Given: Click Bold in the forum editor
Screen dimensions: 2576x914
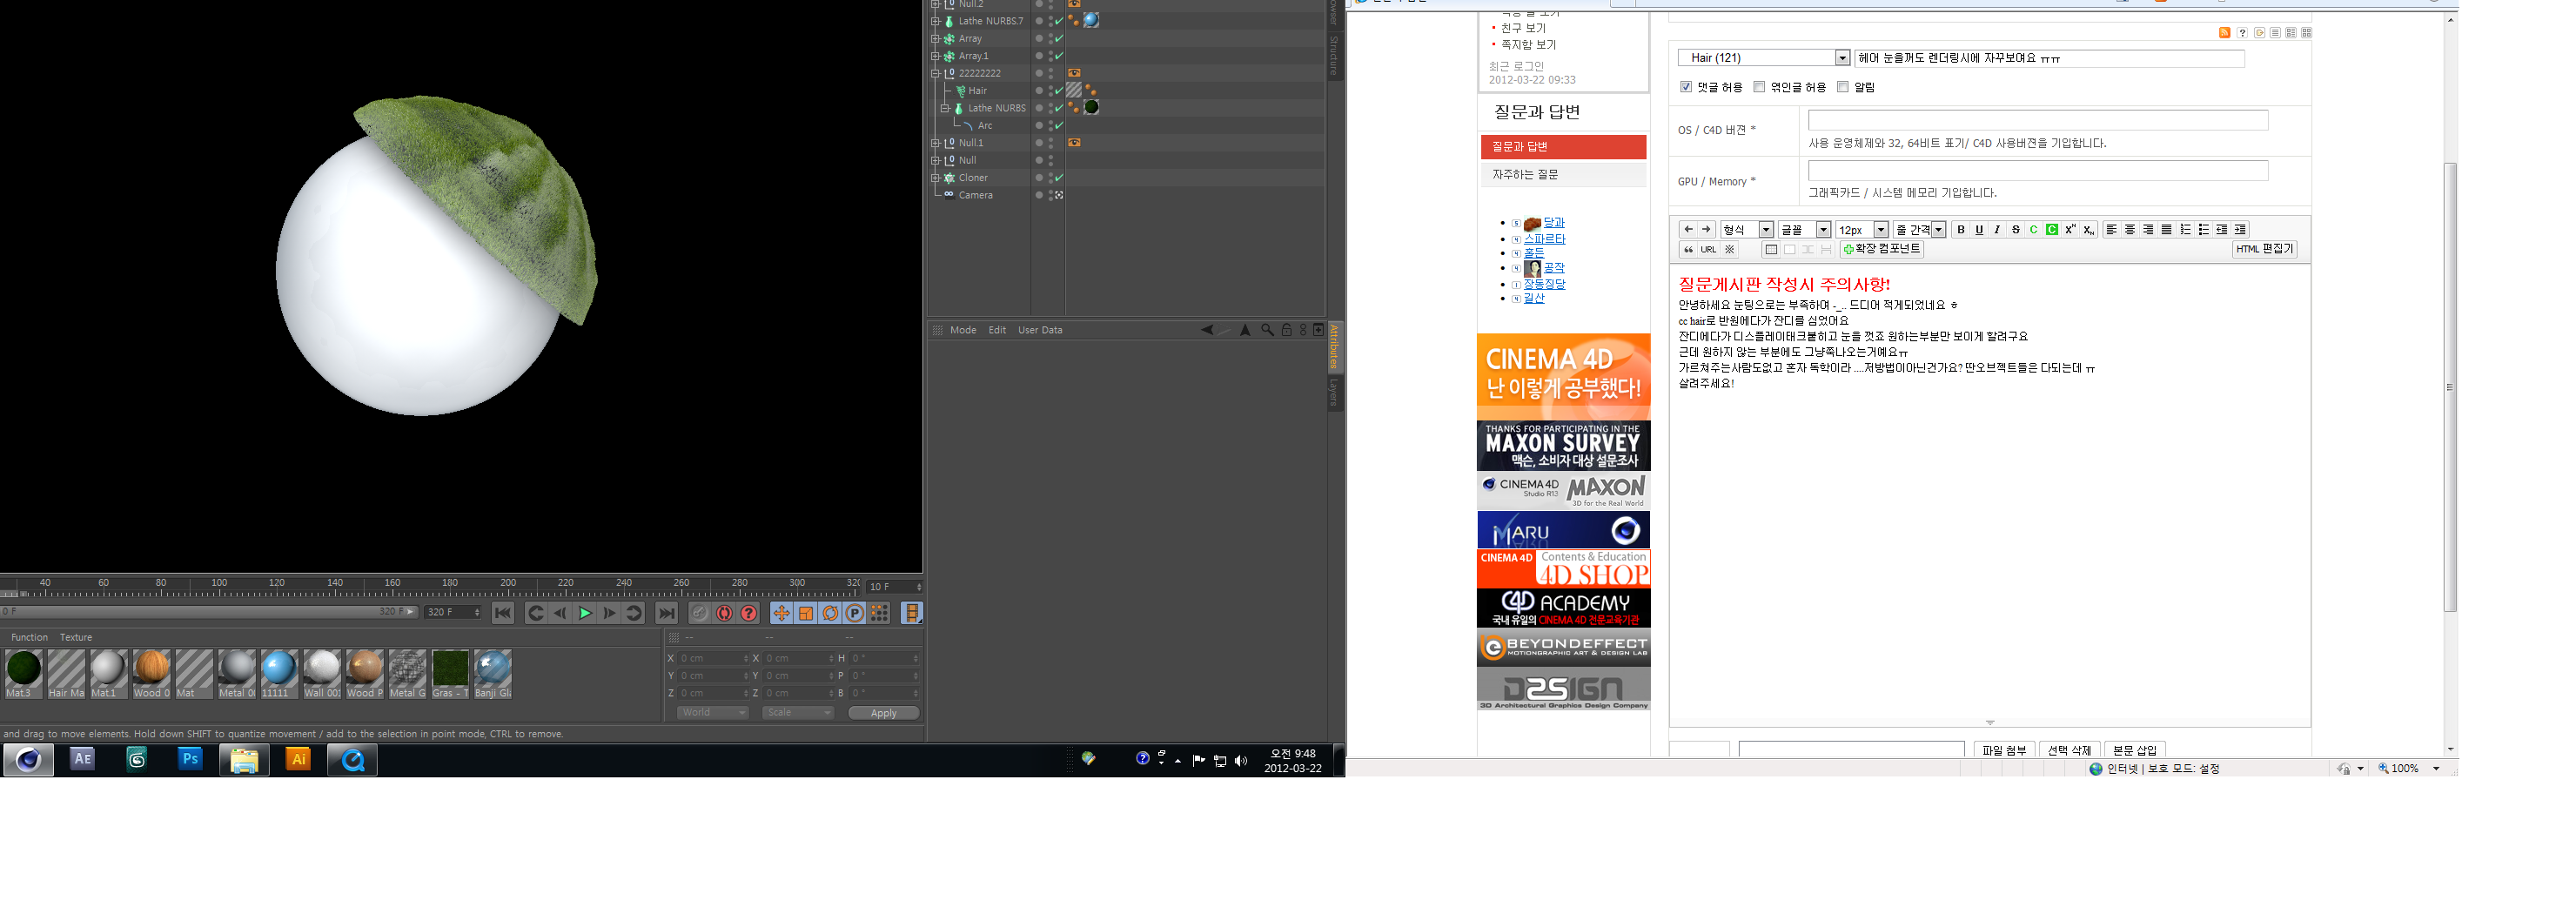Looking at the screenshot, I should tap(1961, 230).
